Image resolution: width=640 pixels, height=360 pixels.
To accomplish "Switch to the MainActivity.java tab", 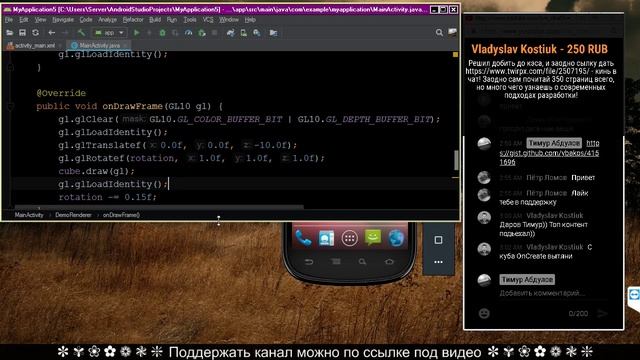I will (99, 45).
